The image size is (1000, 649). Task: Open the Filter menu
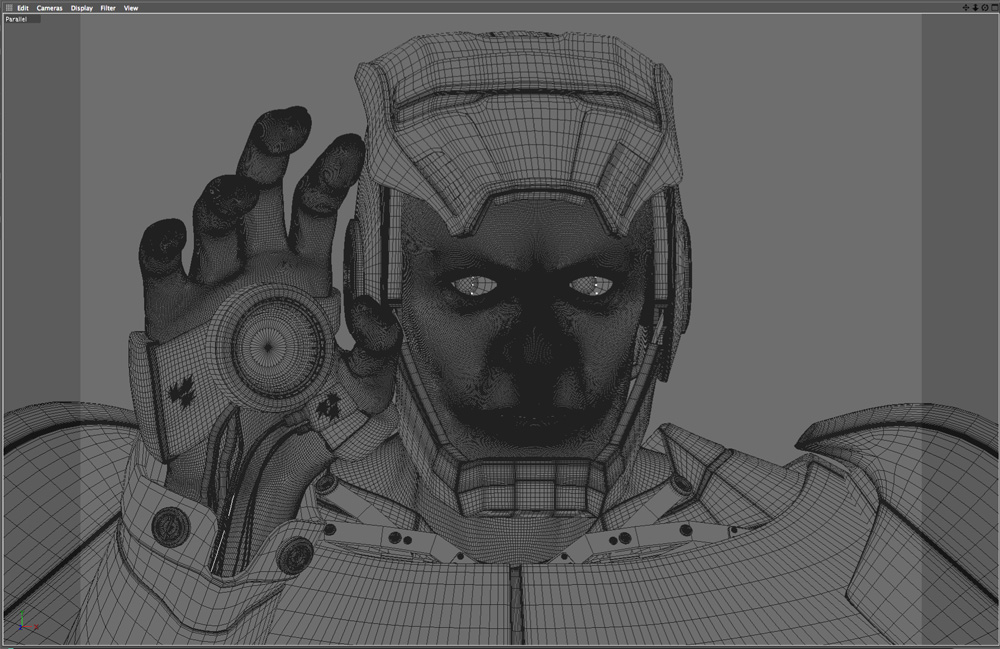108,8
